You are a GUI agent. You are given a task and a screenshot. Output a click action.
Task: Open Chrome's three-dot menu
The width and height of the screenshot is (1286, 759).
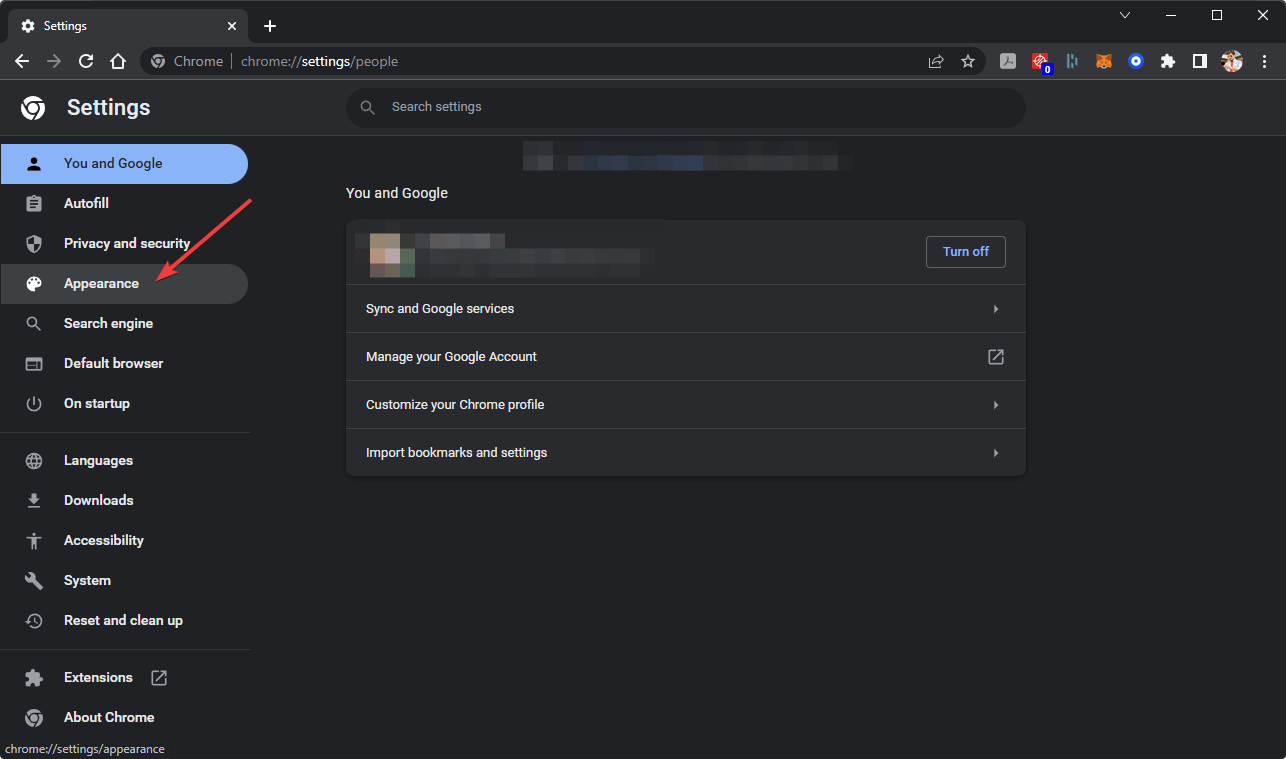pos(1264,61)
